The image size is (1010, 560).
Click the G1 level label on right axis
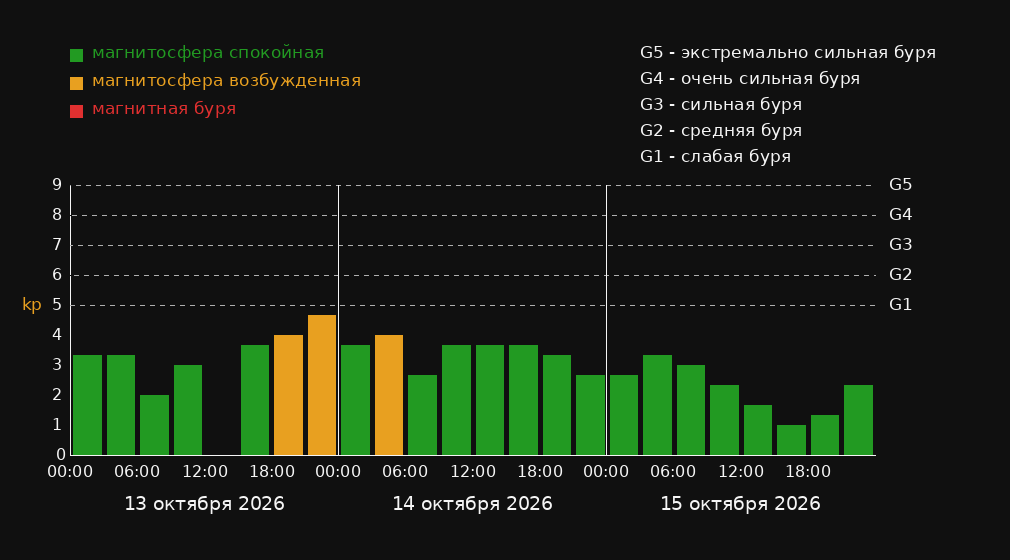(x=900, y=305)
